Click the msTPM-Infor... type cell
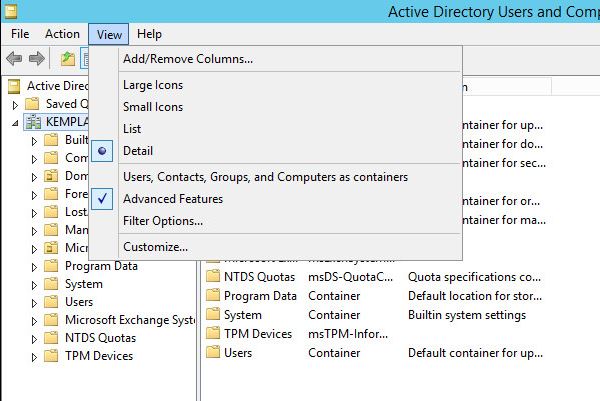The width and height of the screenshot is (600, 401). coord(348,334)
